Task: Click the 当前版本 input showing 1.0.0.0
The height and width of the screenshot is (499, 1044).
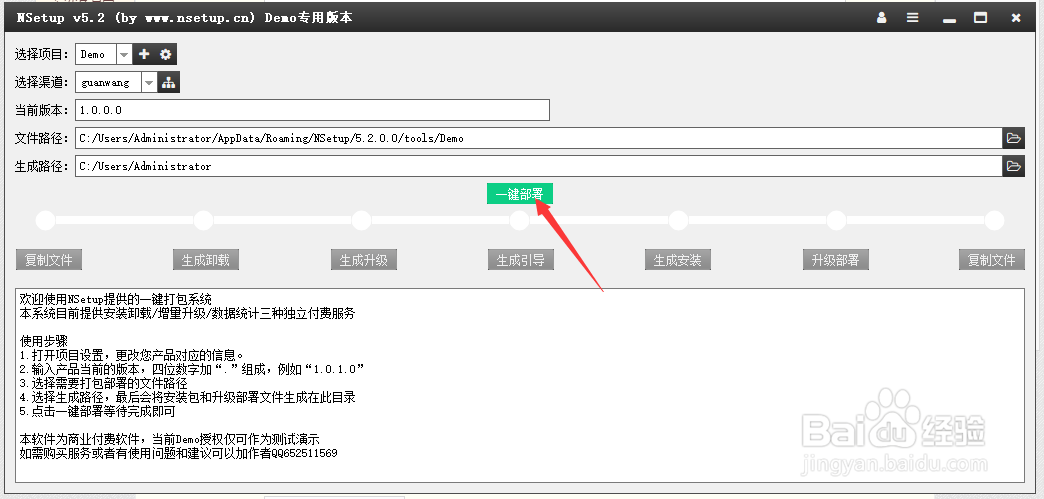Action: pyautogui.click(x=312, y=110)
